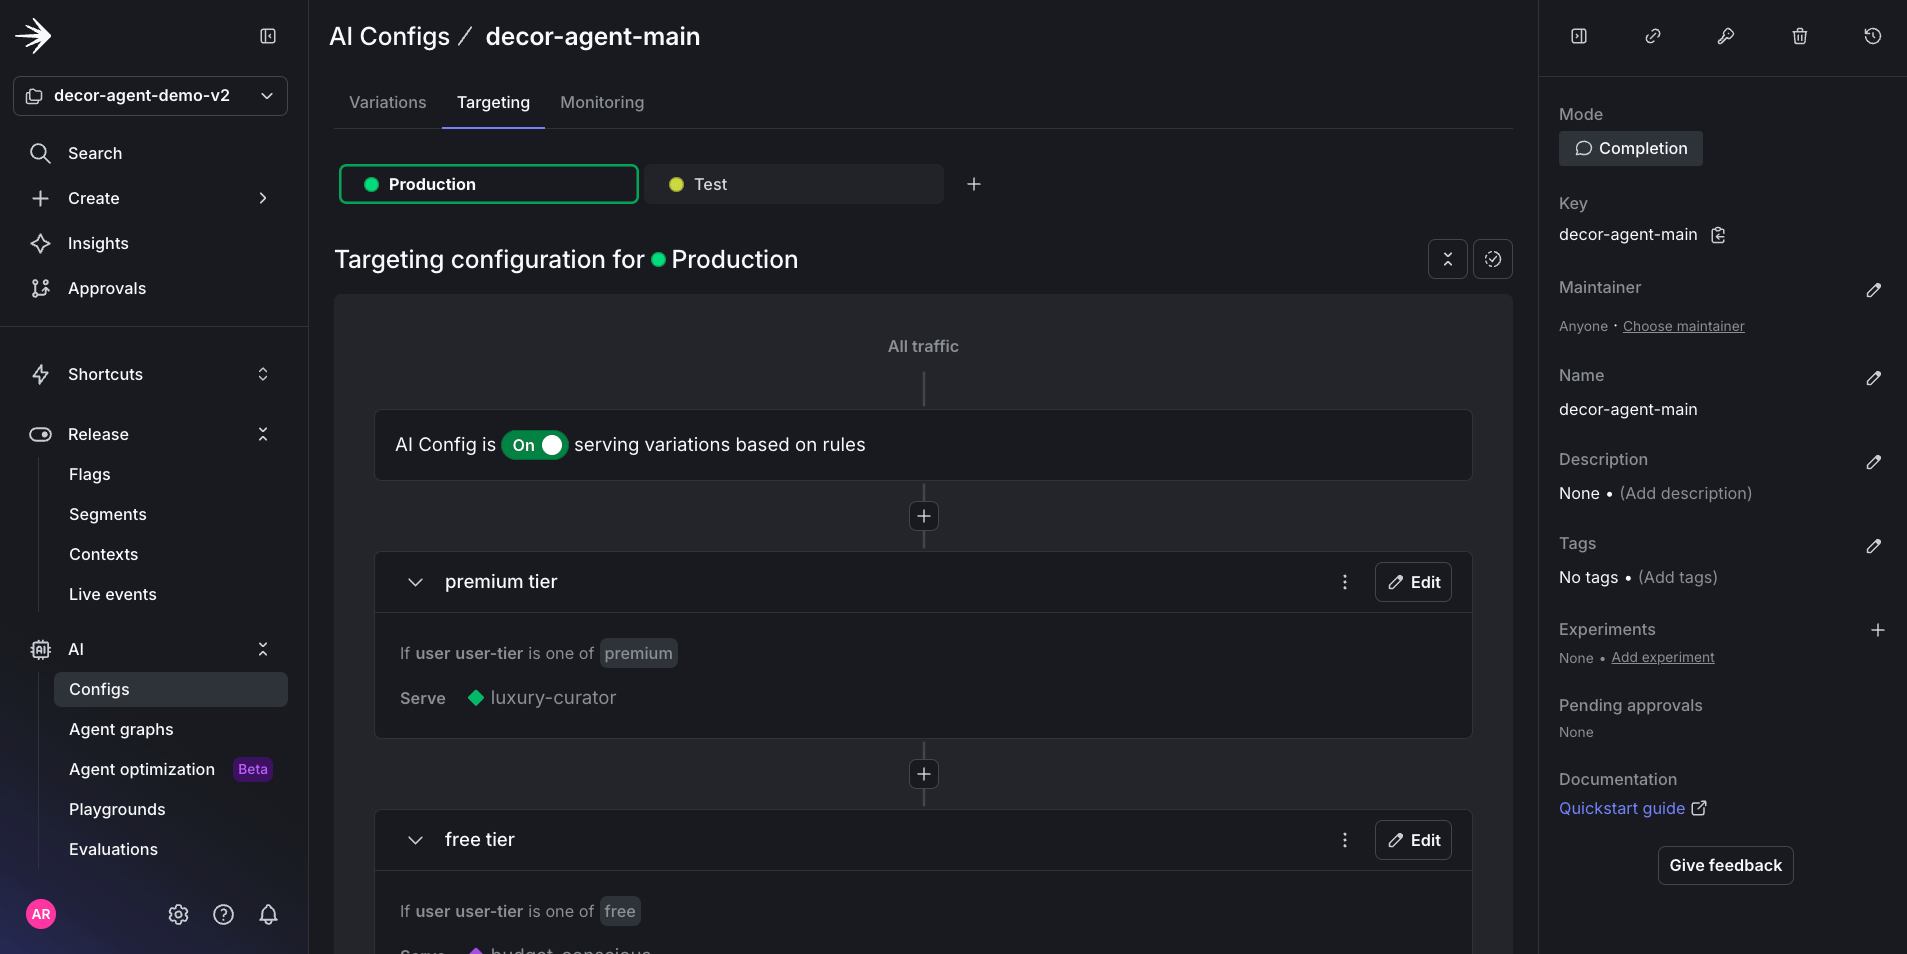
Task: Collapse the Release section
Action: coord(263,434)
